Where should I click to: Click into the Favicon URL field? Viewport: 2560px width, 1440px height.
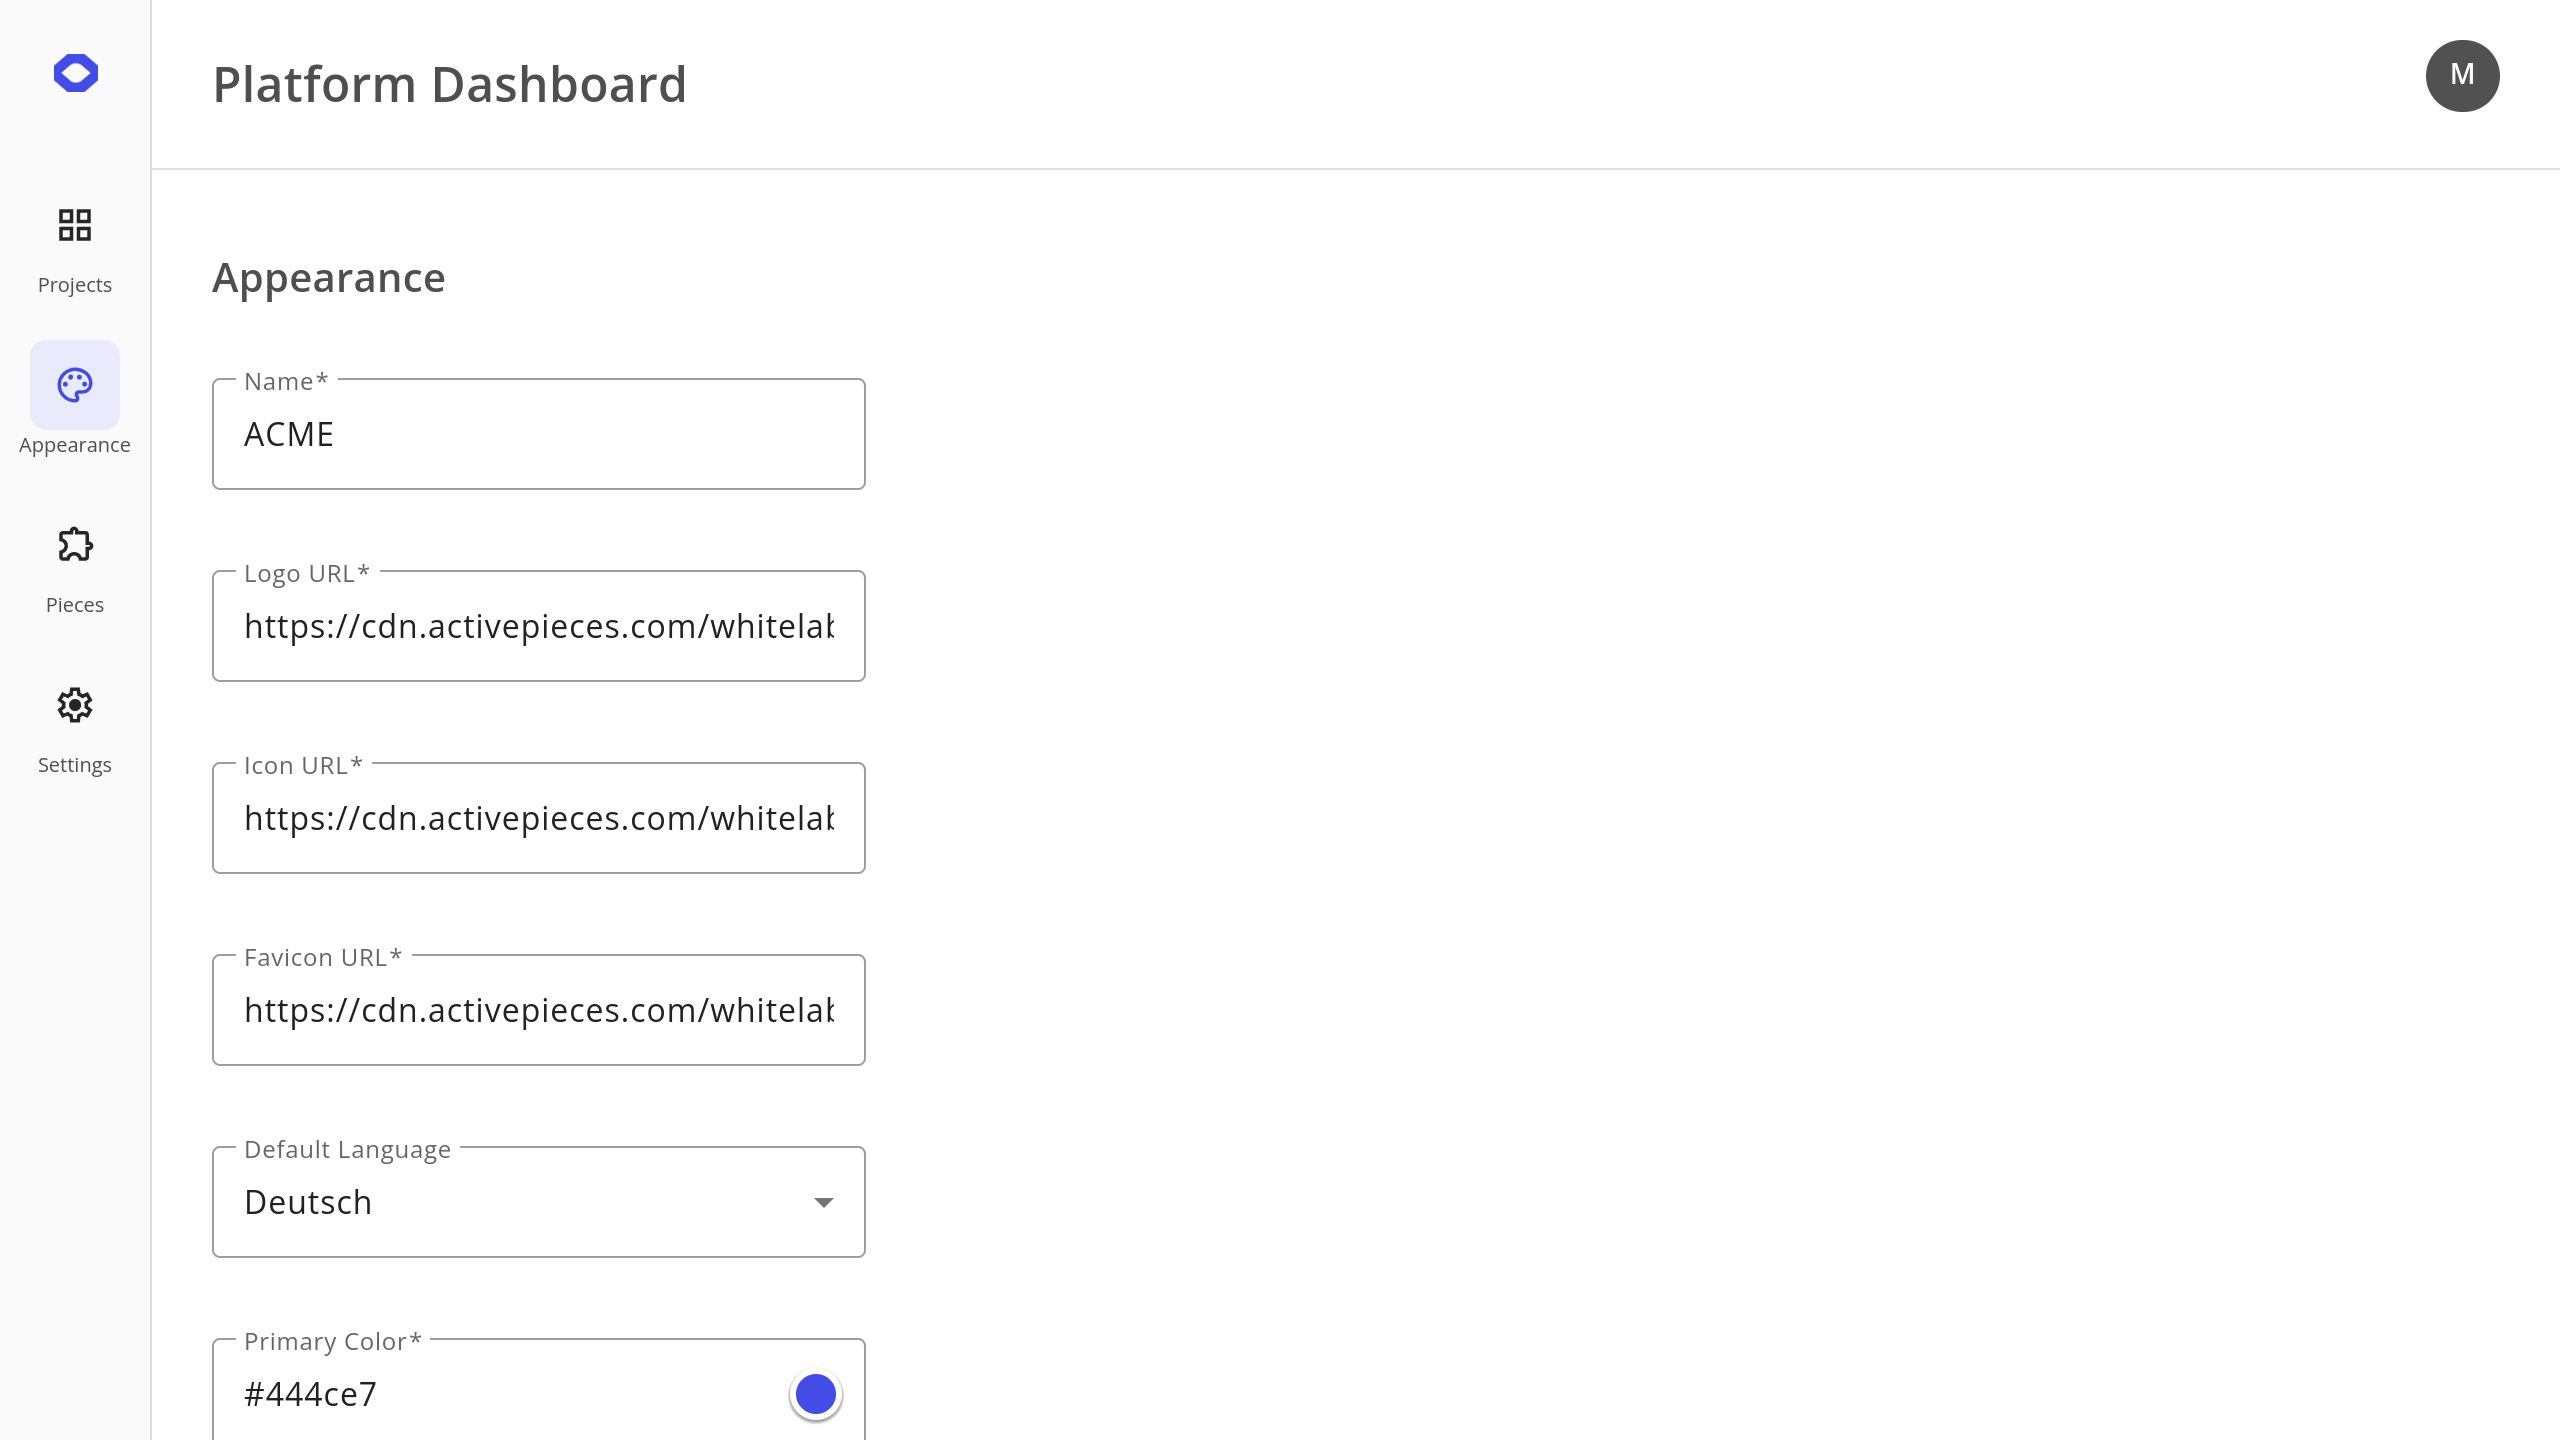[538, 1010]
